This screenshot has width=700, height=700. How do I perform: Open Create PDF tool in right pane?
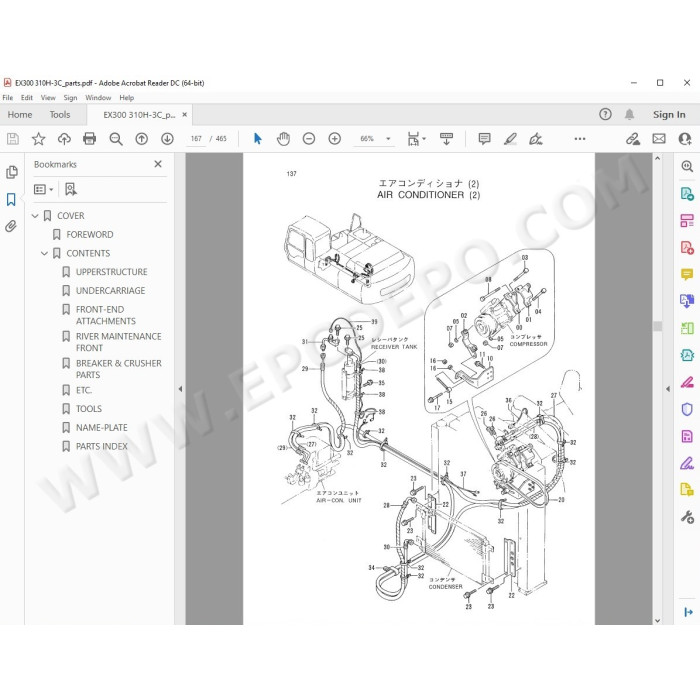(x=687, y=247)
